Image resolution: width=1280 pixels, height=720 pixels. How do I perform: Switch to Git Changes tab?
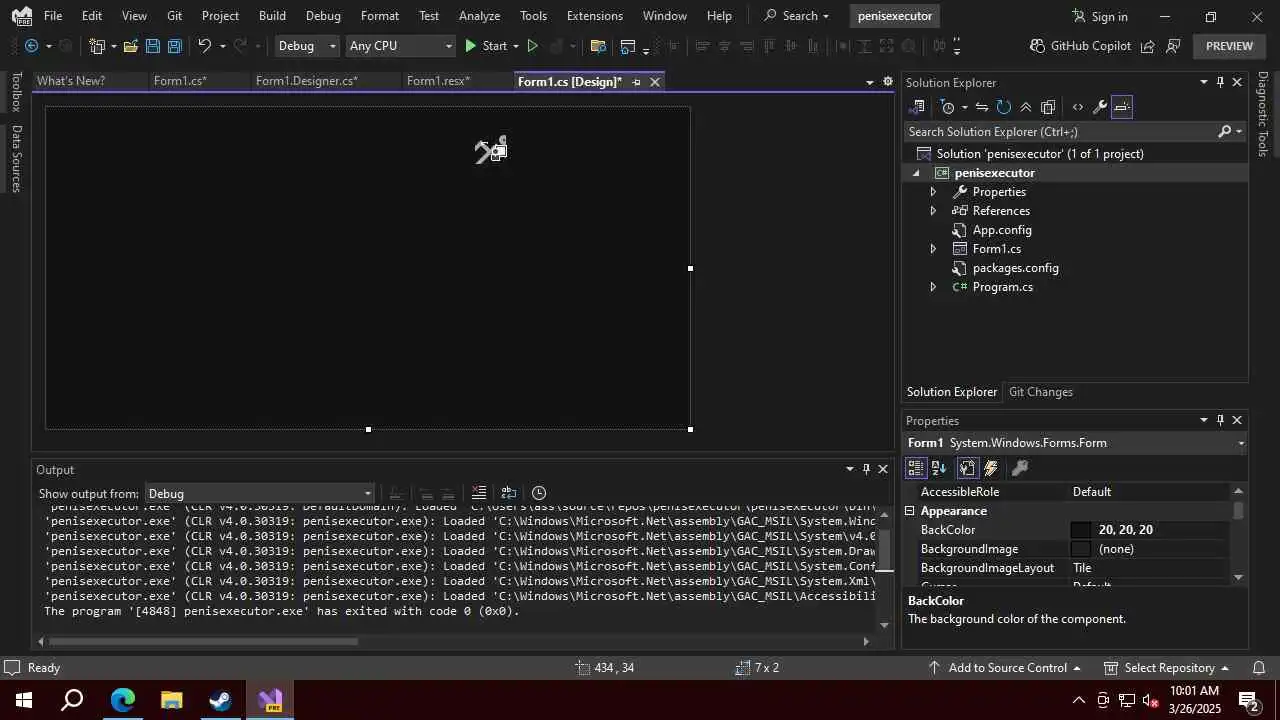click(1040, 392)
